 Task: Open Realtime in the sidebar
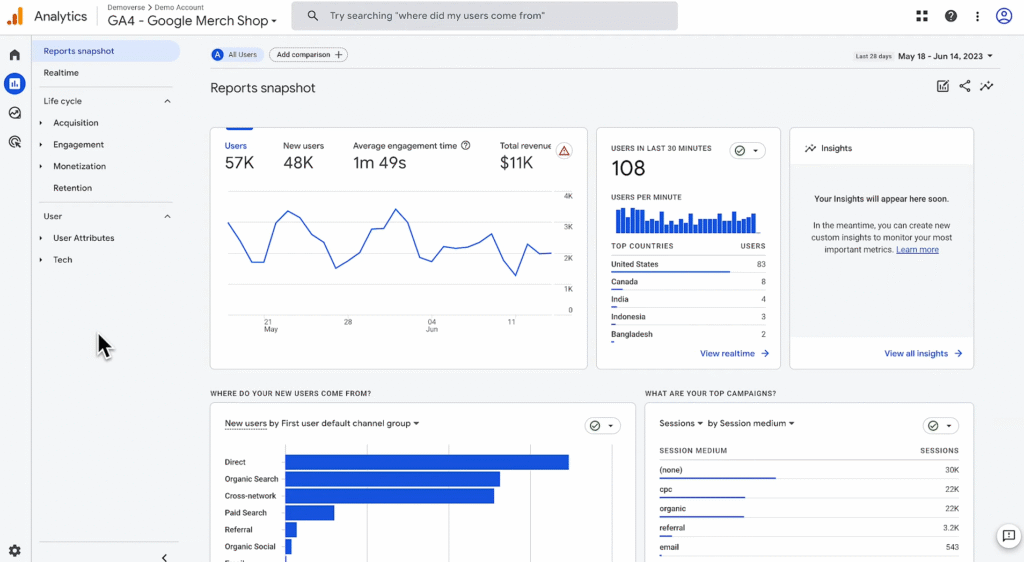(61, 72)
